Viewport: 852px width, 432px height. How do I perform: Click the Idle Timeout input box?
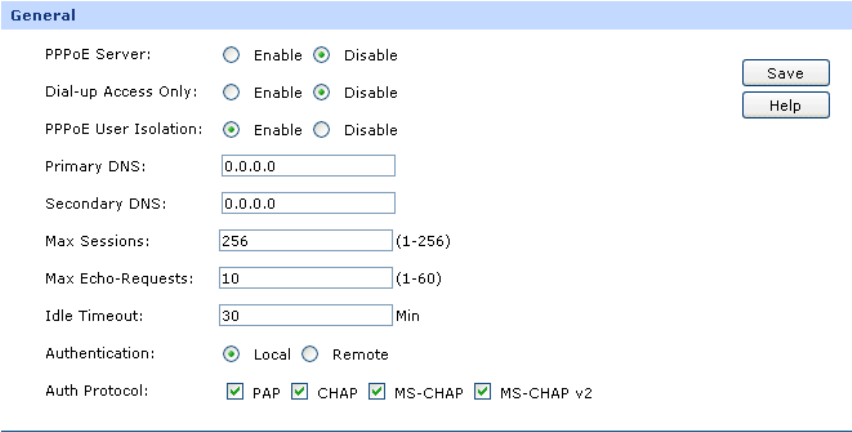305,315
